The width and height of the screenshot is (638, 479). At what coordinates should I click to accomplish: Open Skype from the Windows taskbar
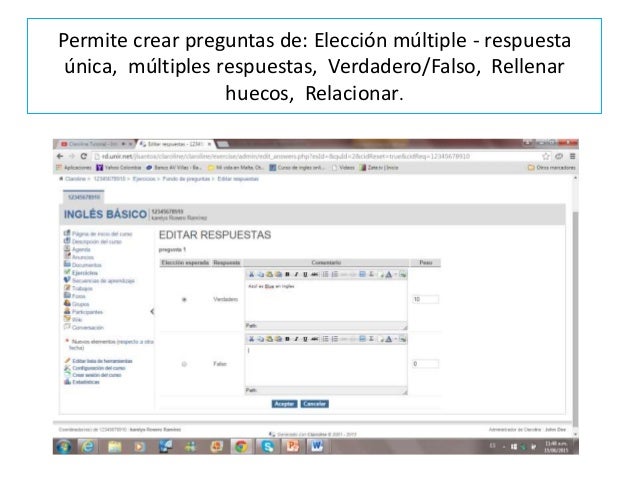(267, 446)
